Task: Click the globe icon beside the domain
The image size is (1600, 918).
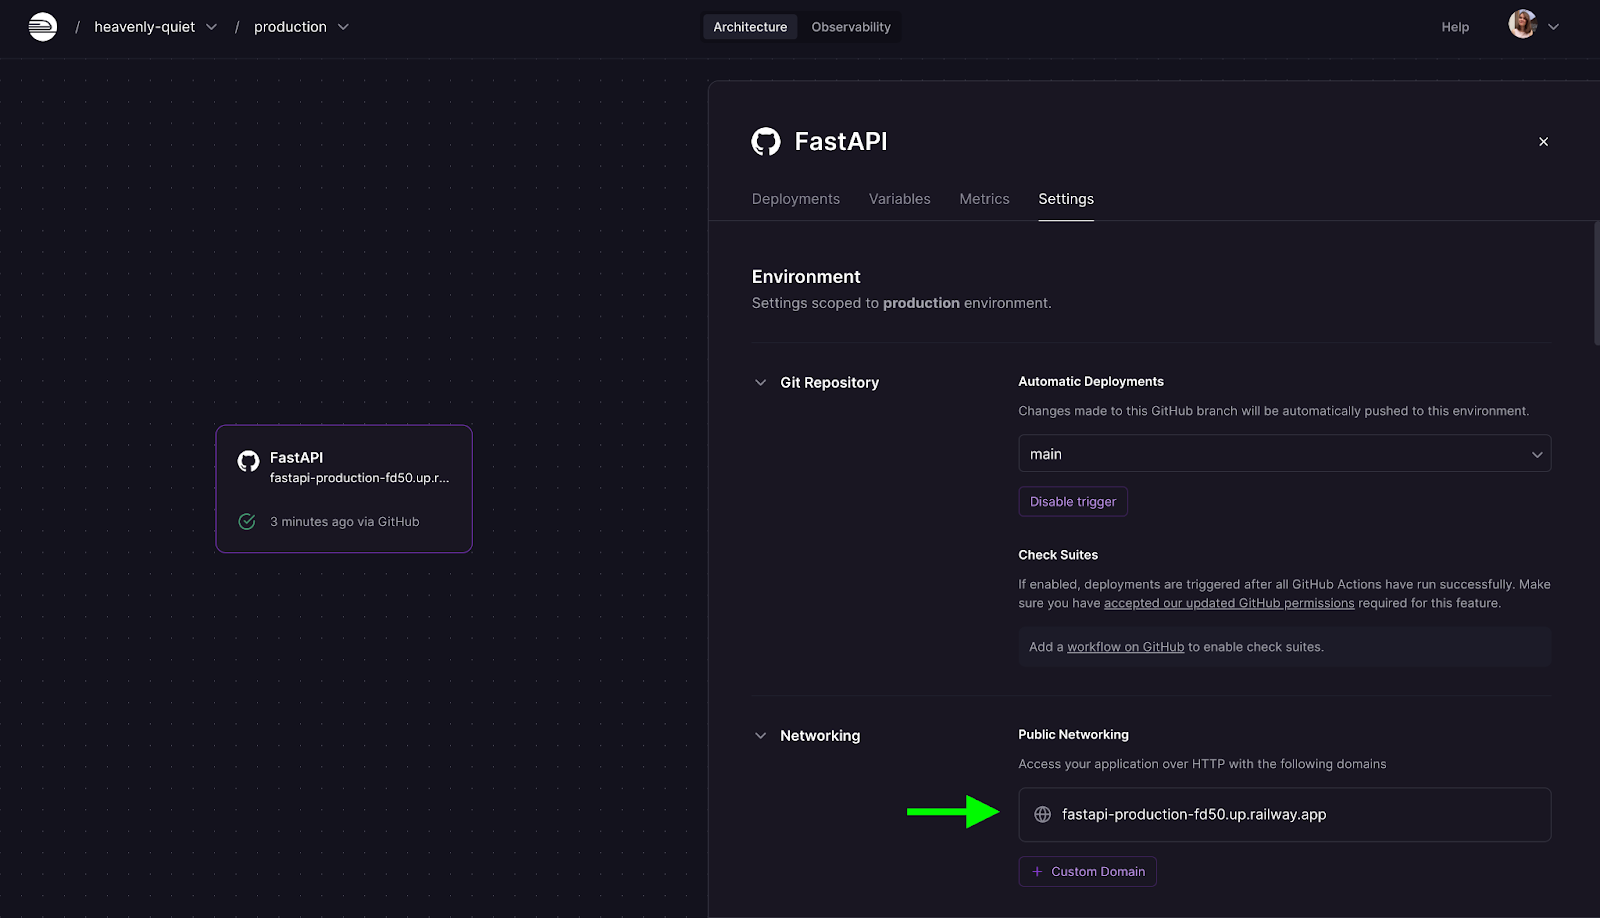Action: pyautogui.click(x=1042, y=814)
